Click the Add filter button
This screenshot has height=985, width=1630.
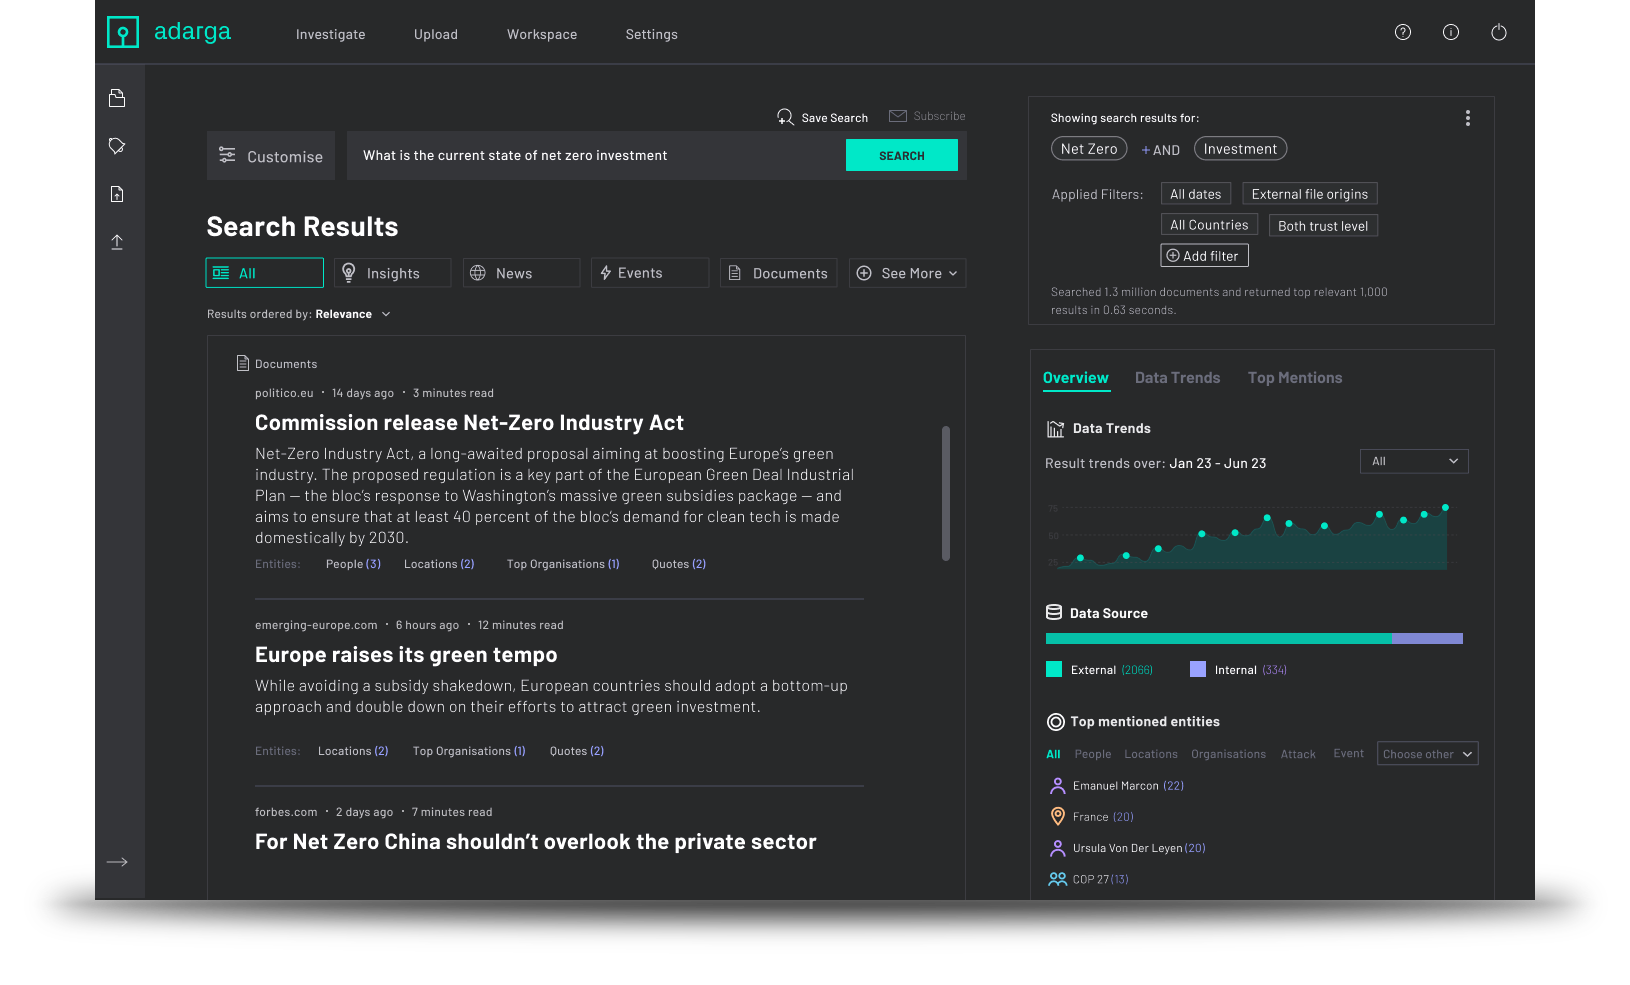[x=1204, y=256]
